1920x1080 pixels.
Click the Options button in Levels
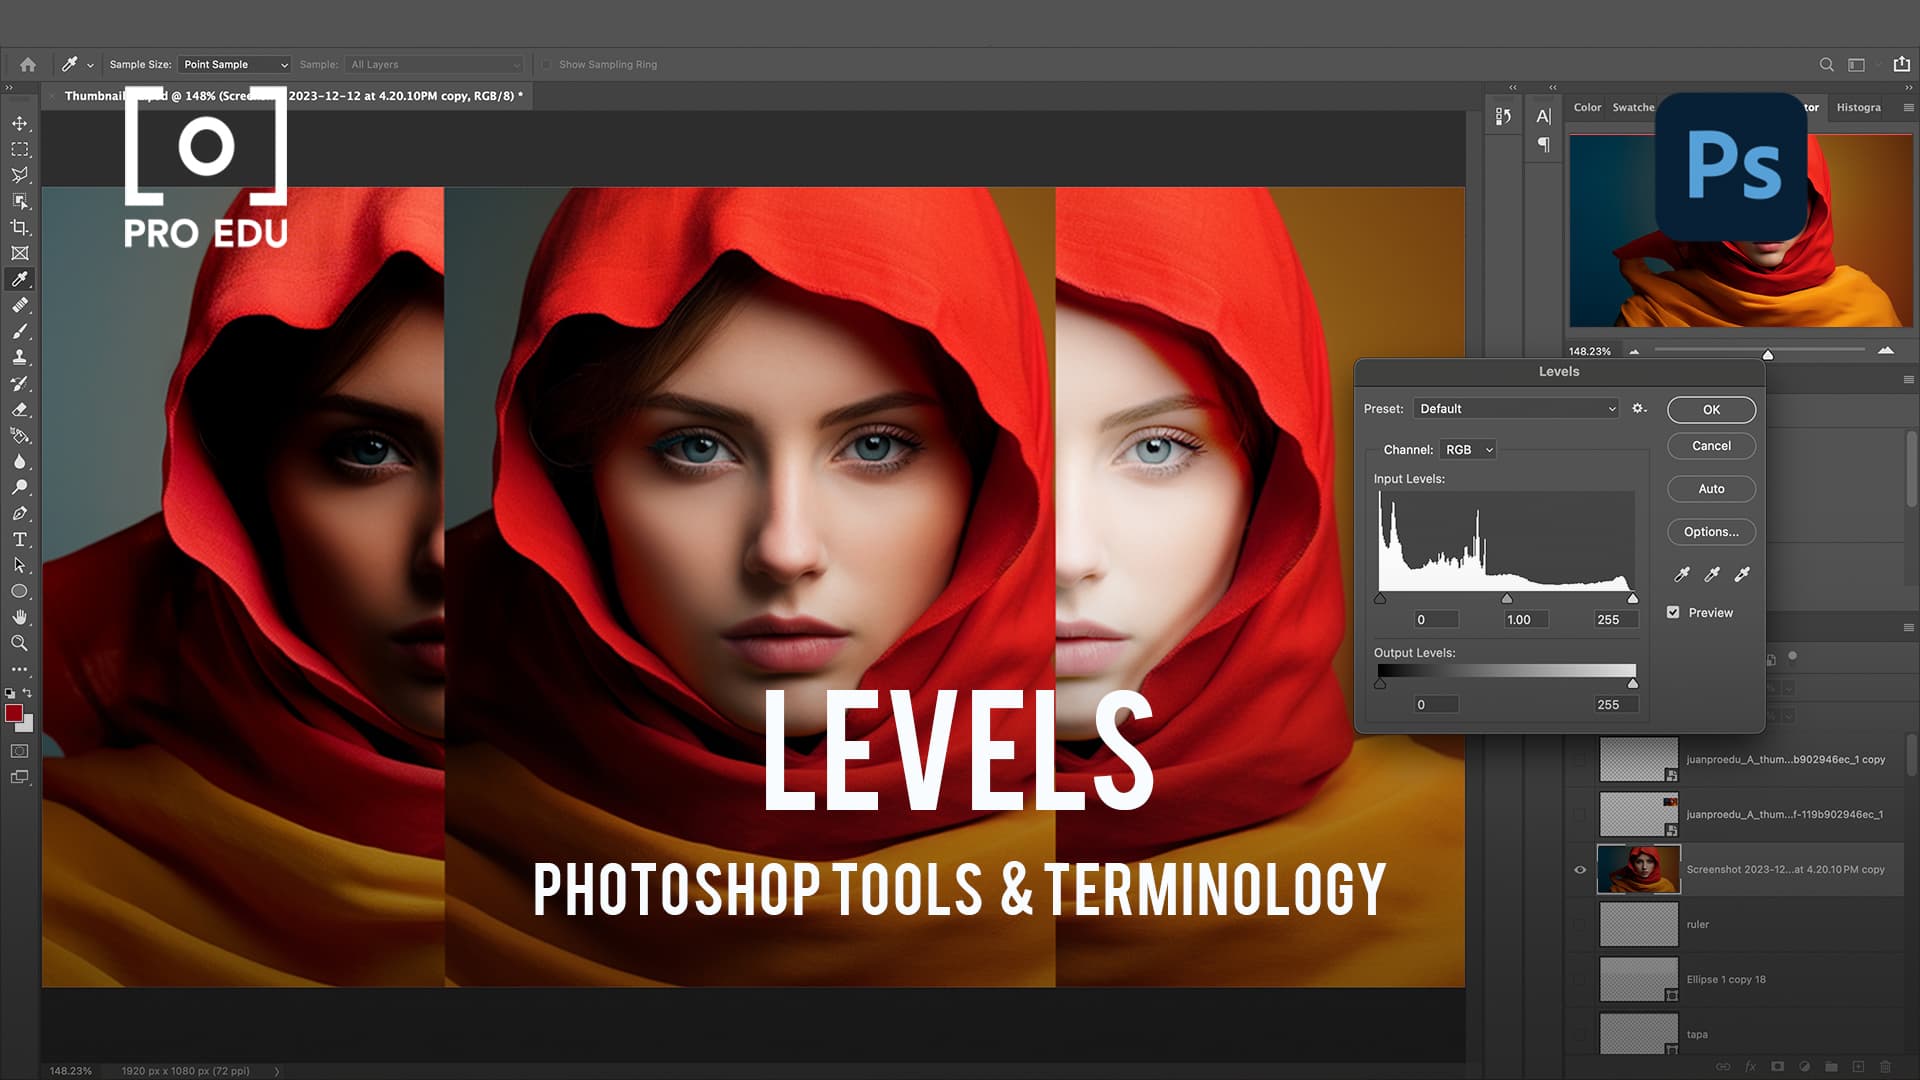1711,532
